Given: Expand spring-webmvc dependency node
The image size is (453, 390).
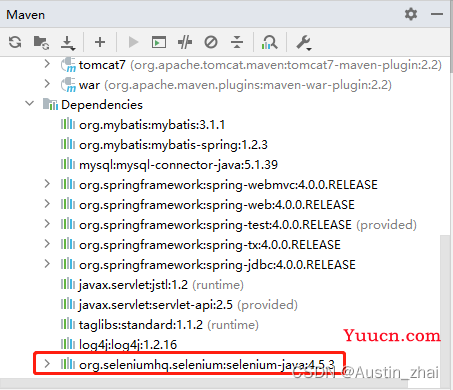Looking at the screenshot, I should pos(47,184).
